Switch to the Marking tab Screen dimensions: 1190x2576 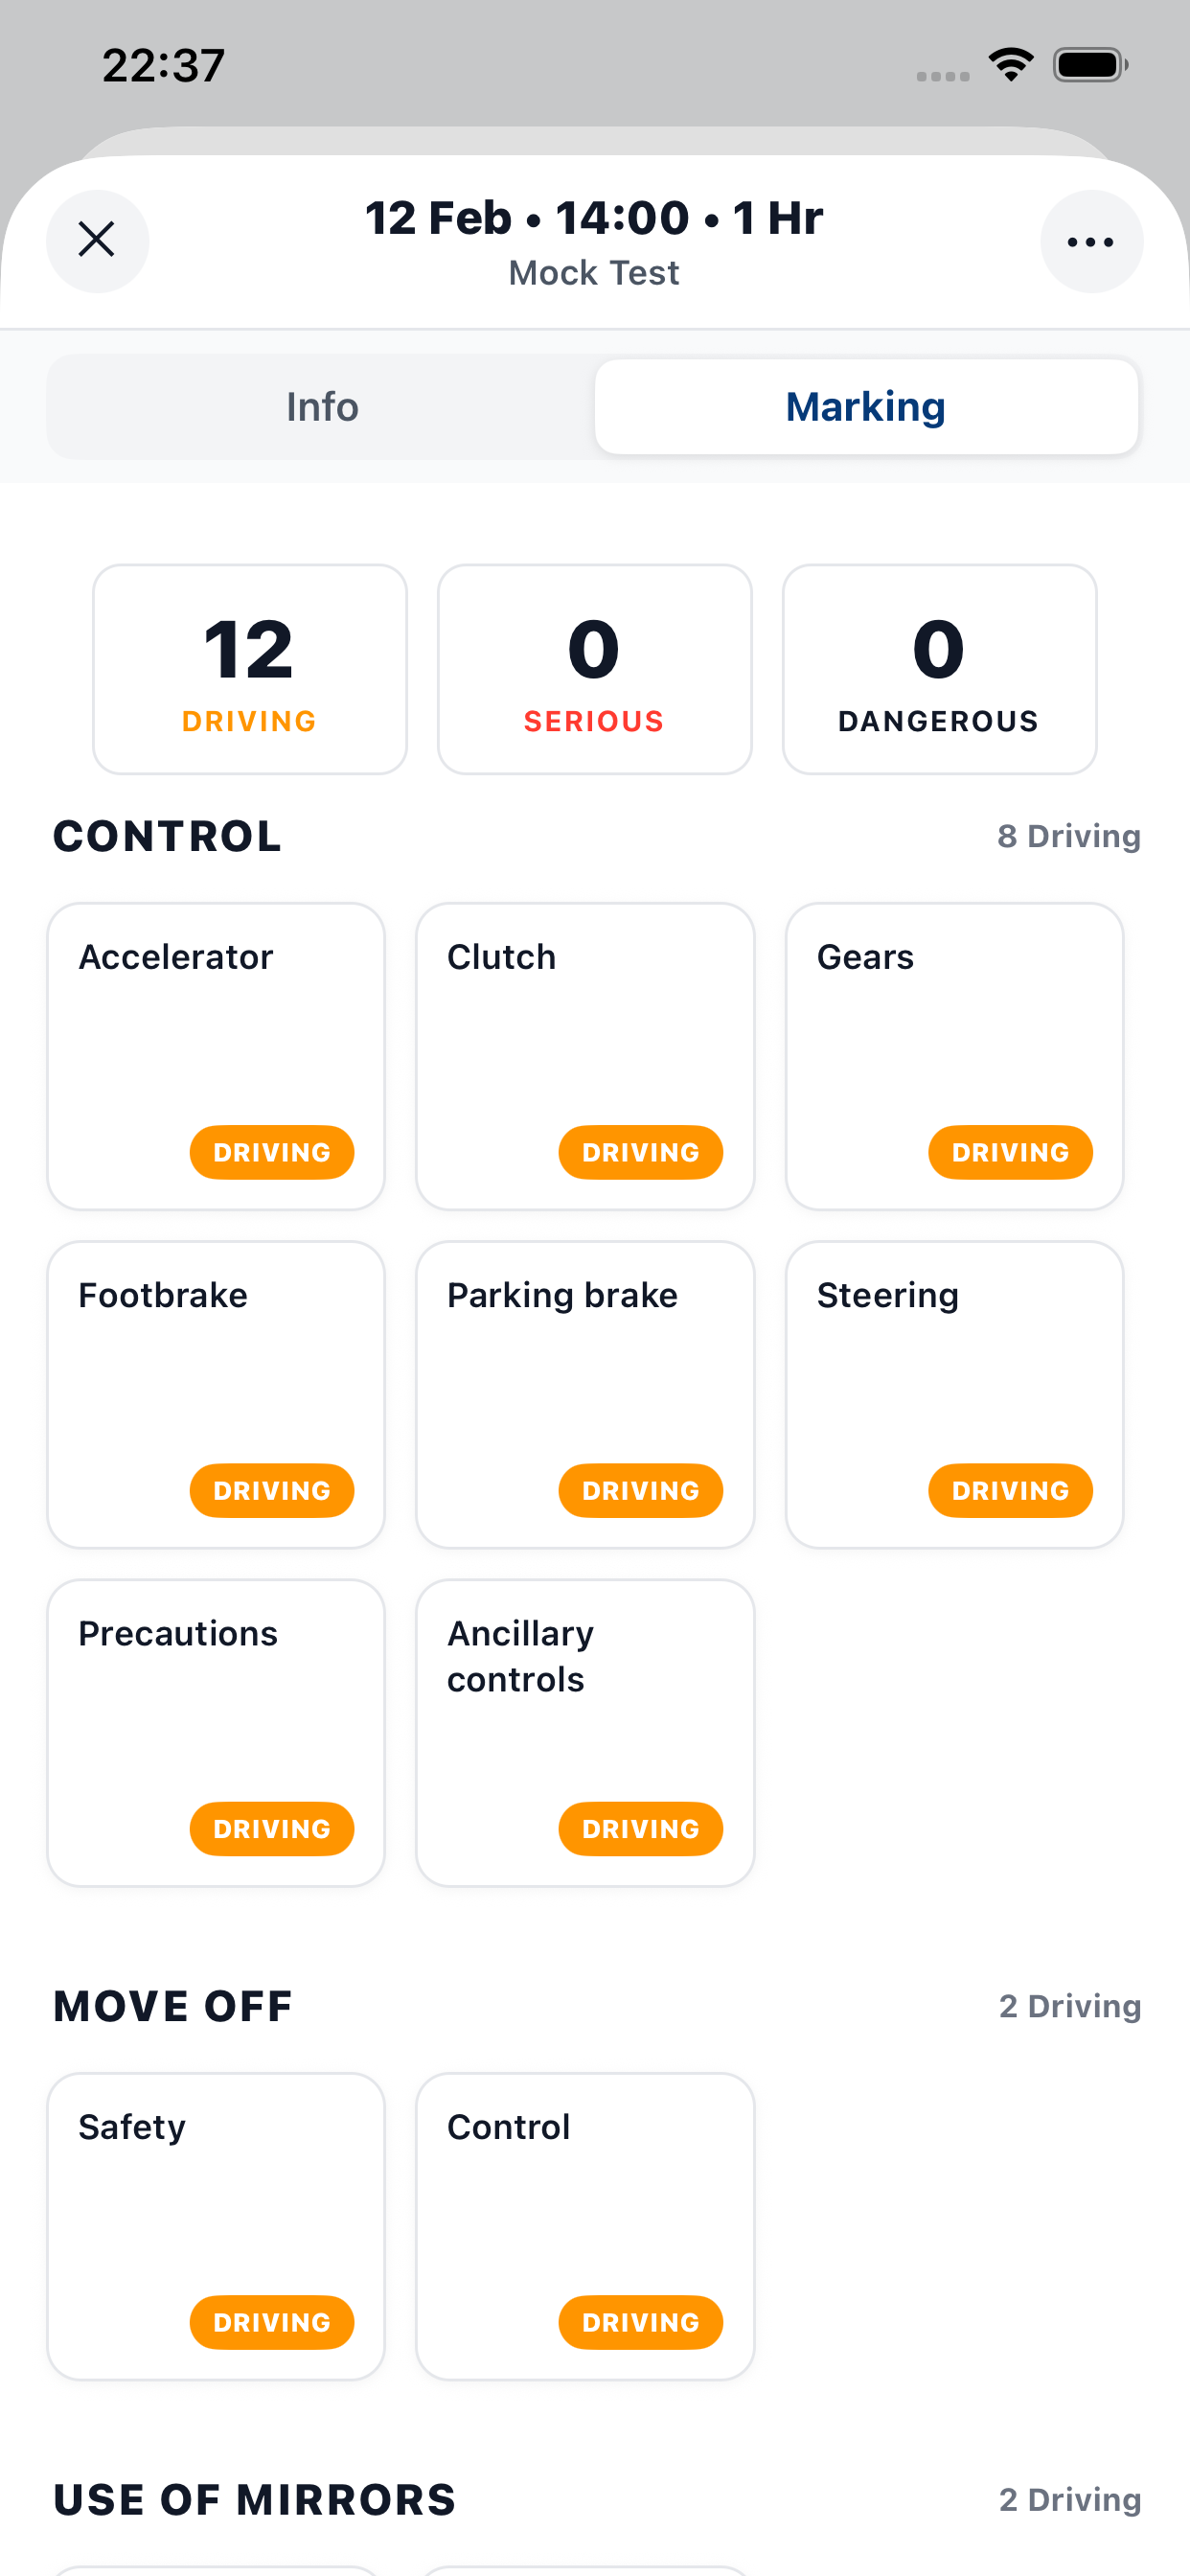tap(866, 406)
